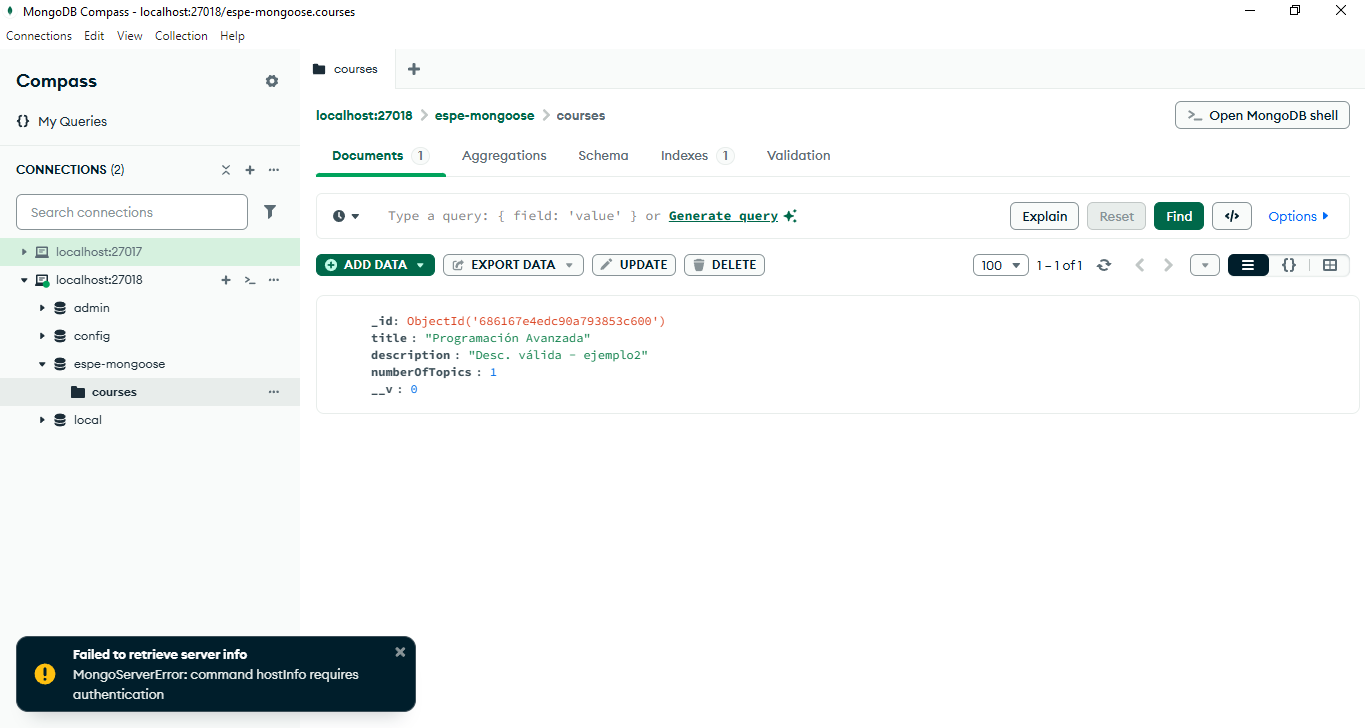Expand localhost:27017 connection
The height and width of the screenshot is (728, 1365).
pos(24,252)
